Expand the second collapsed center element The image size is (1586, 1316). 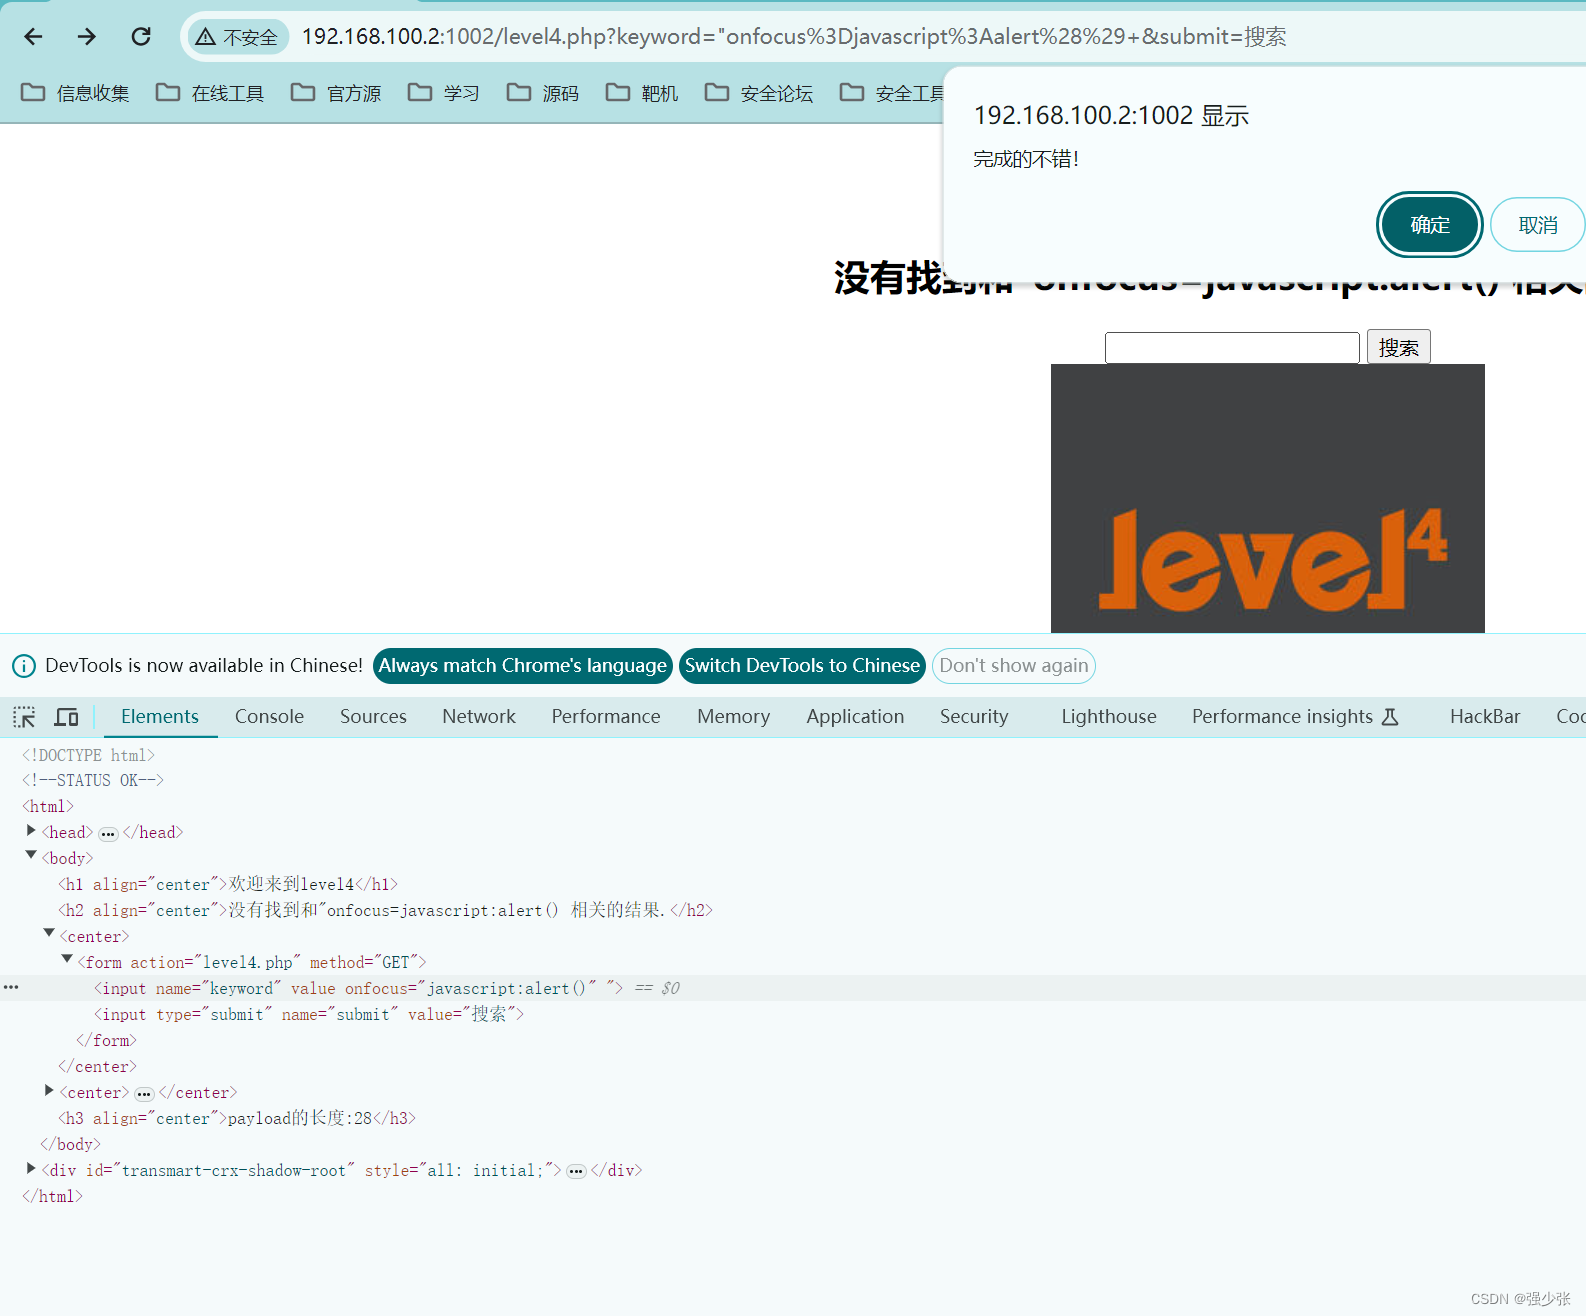(49, 1091)
